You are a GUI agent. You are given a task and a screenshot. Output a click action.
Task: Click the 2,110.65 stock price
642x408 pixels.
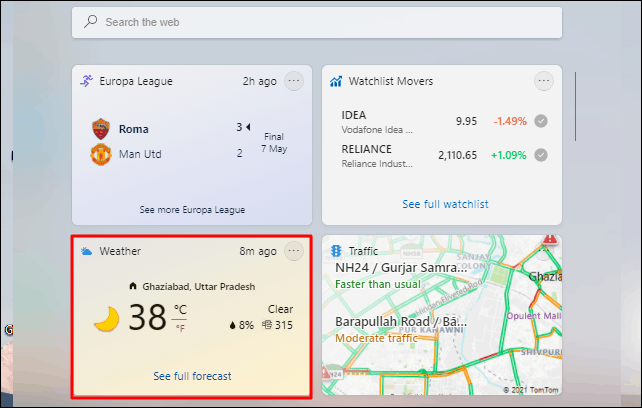pos(457,155)
